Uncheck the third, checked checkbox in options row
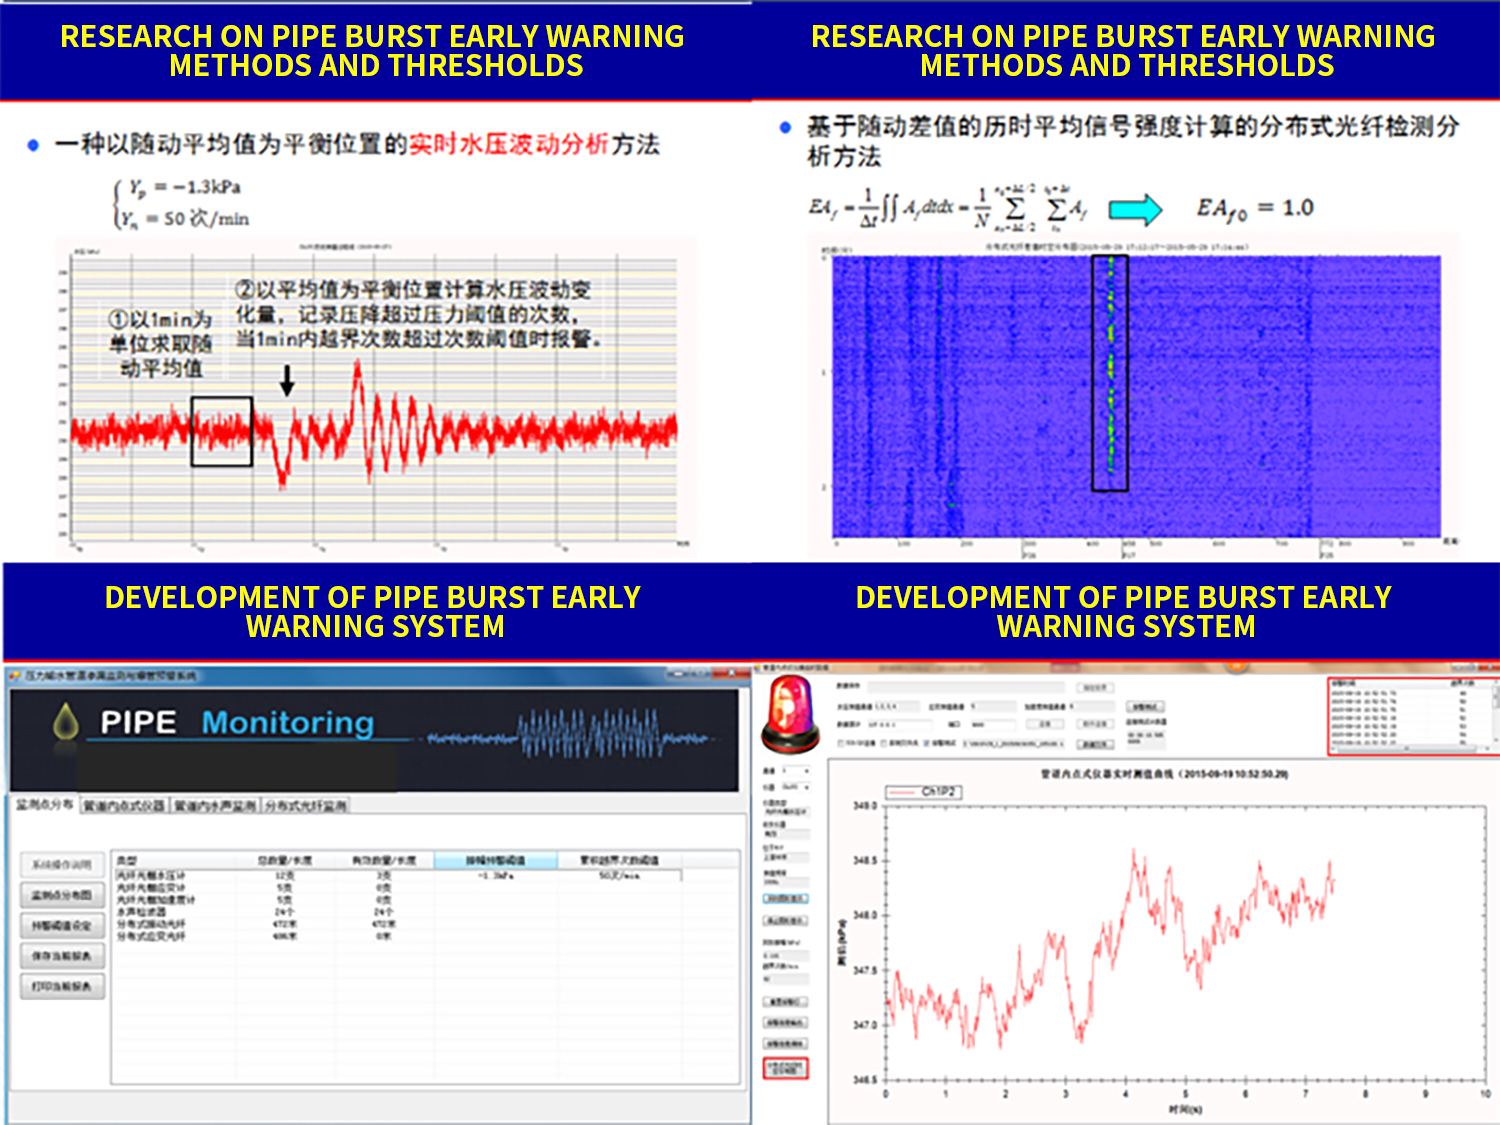 point(927,744)
